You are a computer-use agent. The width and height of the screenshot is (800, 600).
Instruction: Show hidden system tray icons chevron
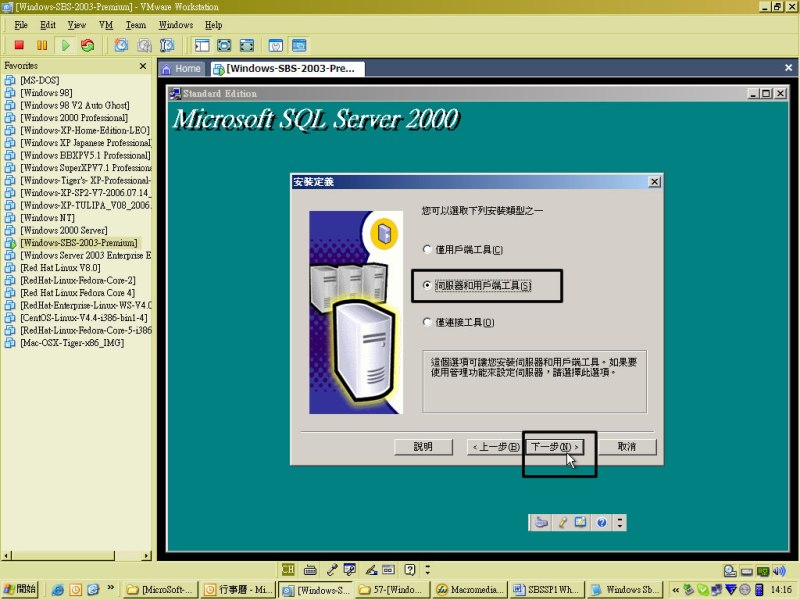pos(676,590)
